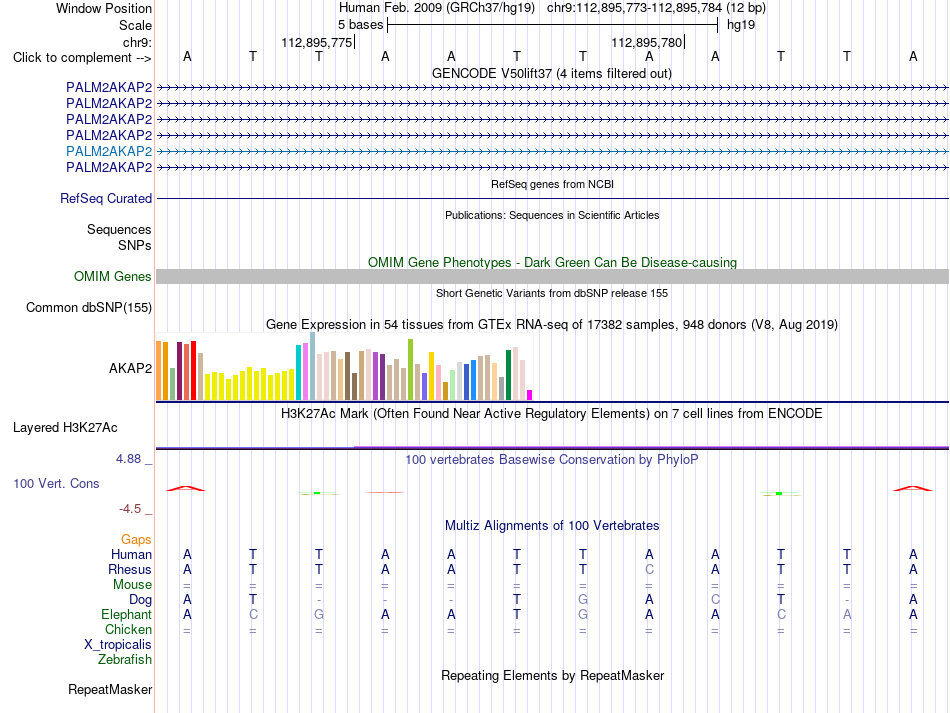Click the Window Position label

tap(104, 8)
